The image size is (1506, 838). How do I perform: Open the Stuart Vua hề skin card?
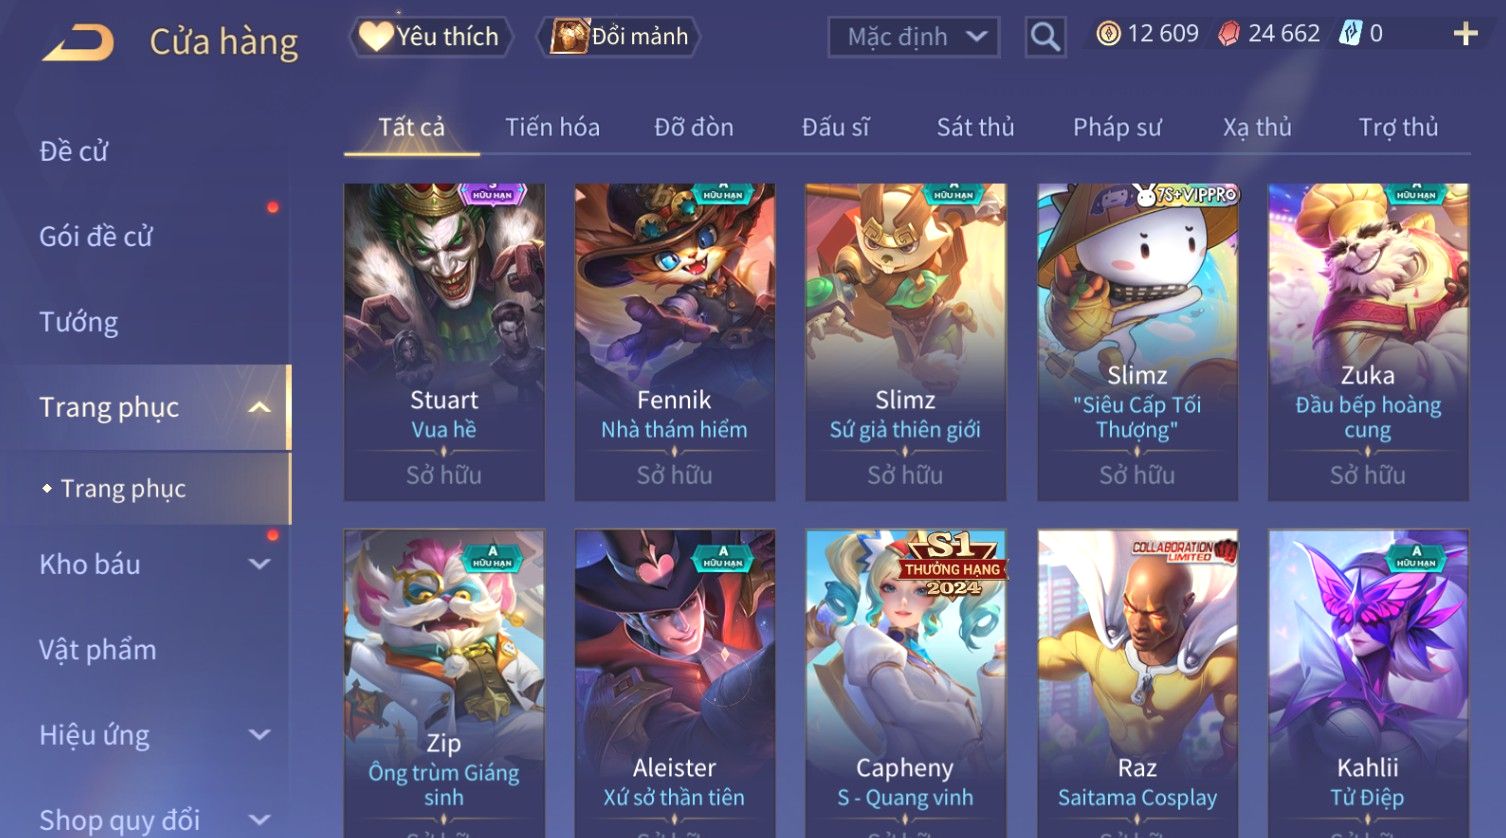[x=444, y=342]
